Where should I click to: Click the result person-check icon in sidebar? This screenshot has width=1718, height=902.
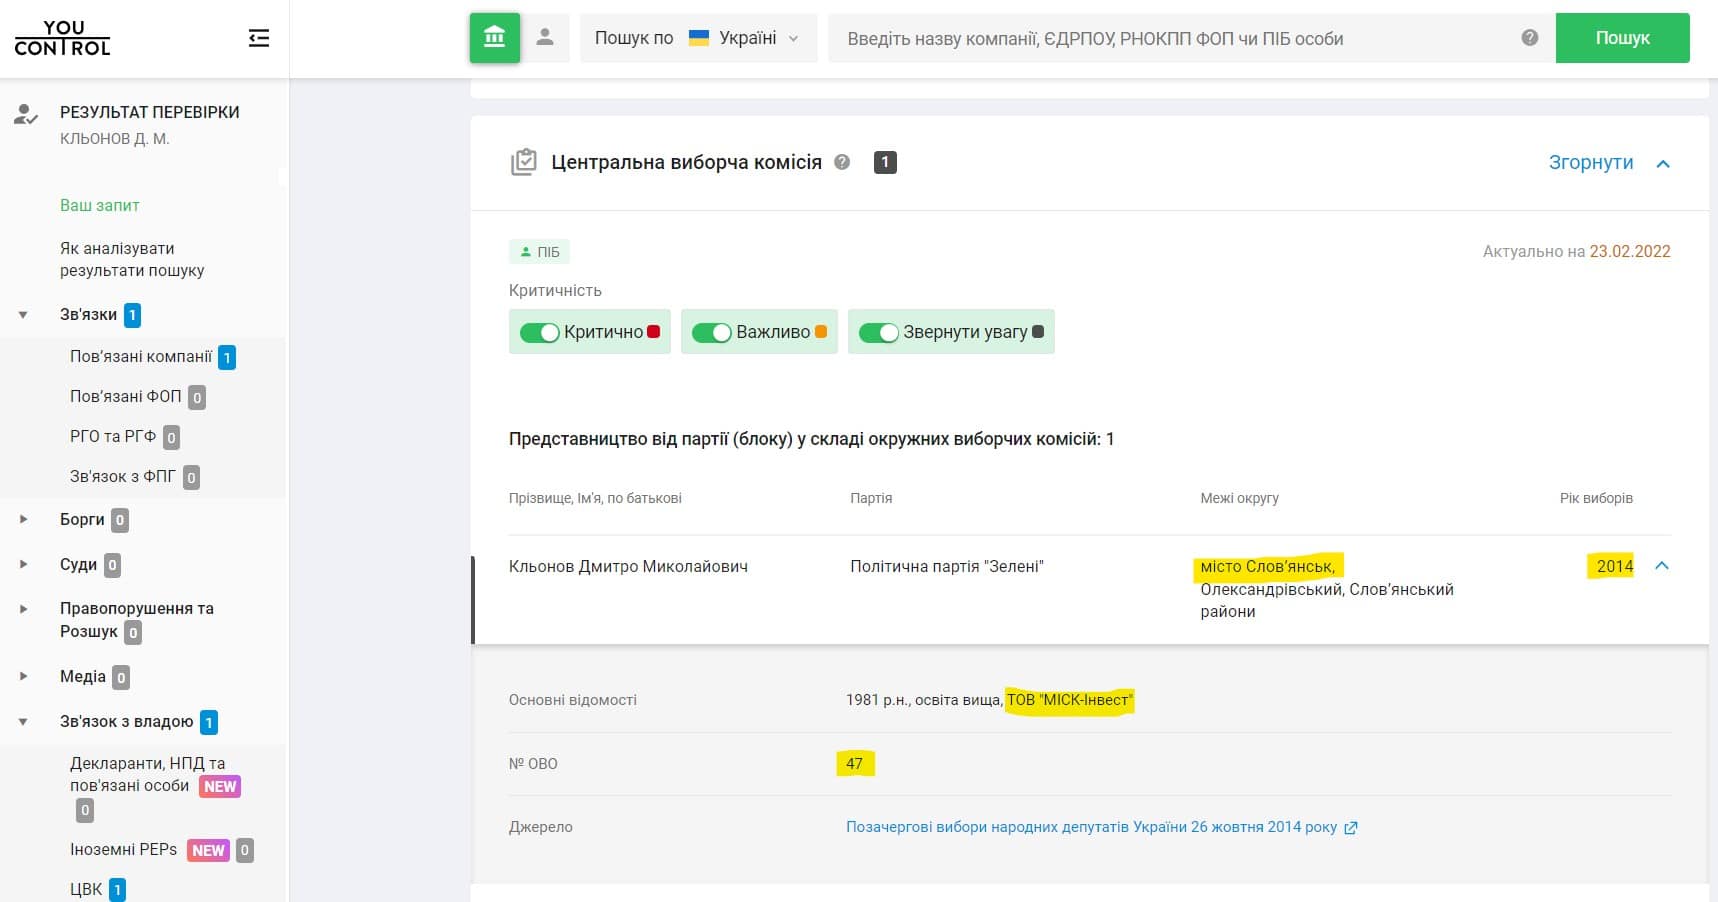point(26,114)
